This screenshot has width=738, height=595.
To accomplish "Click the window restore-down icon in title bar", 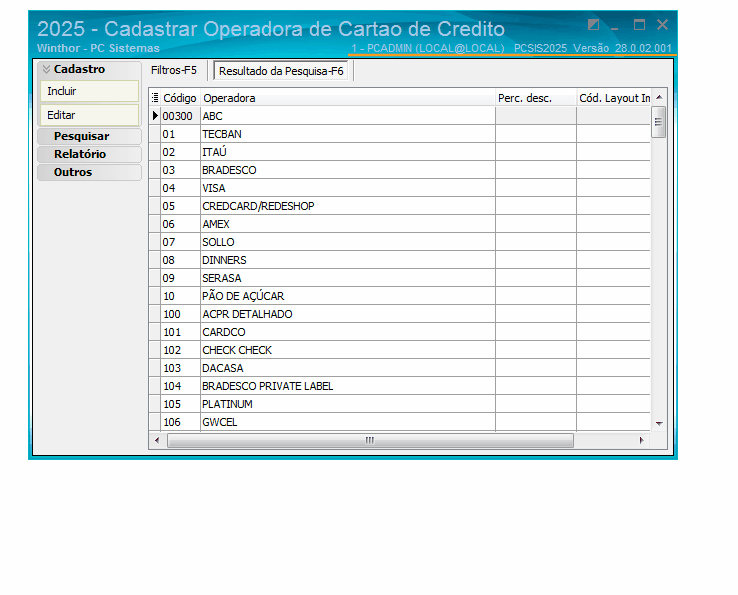I will pos(594,24).
